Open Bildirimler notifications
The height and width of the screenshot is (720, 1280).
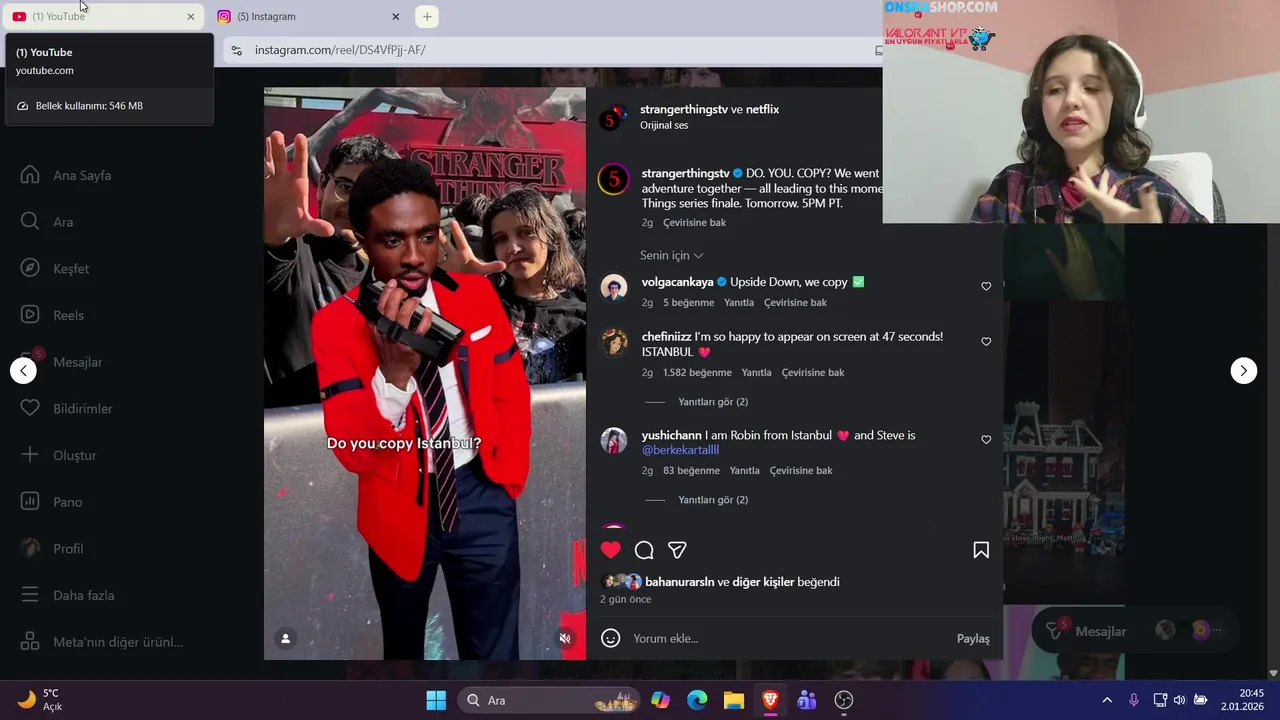click(82, 408)
